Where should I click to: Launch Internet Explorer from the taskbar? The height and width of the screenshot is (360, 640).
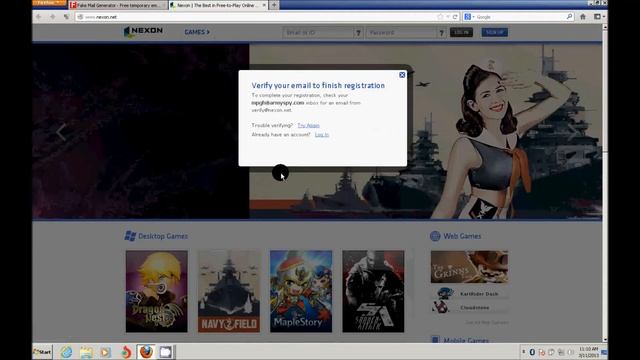tap(67, 352)
